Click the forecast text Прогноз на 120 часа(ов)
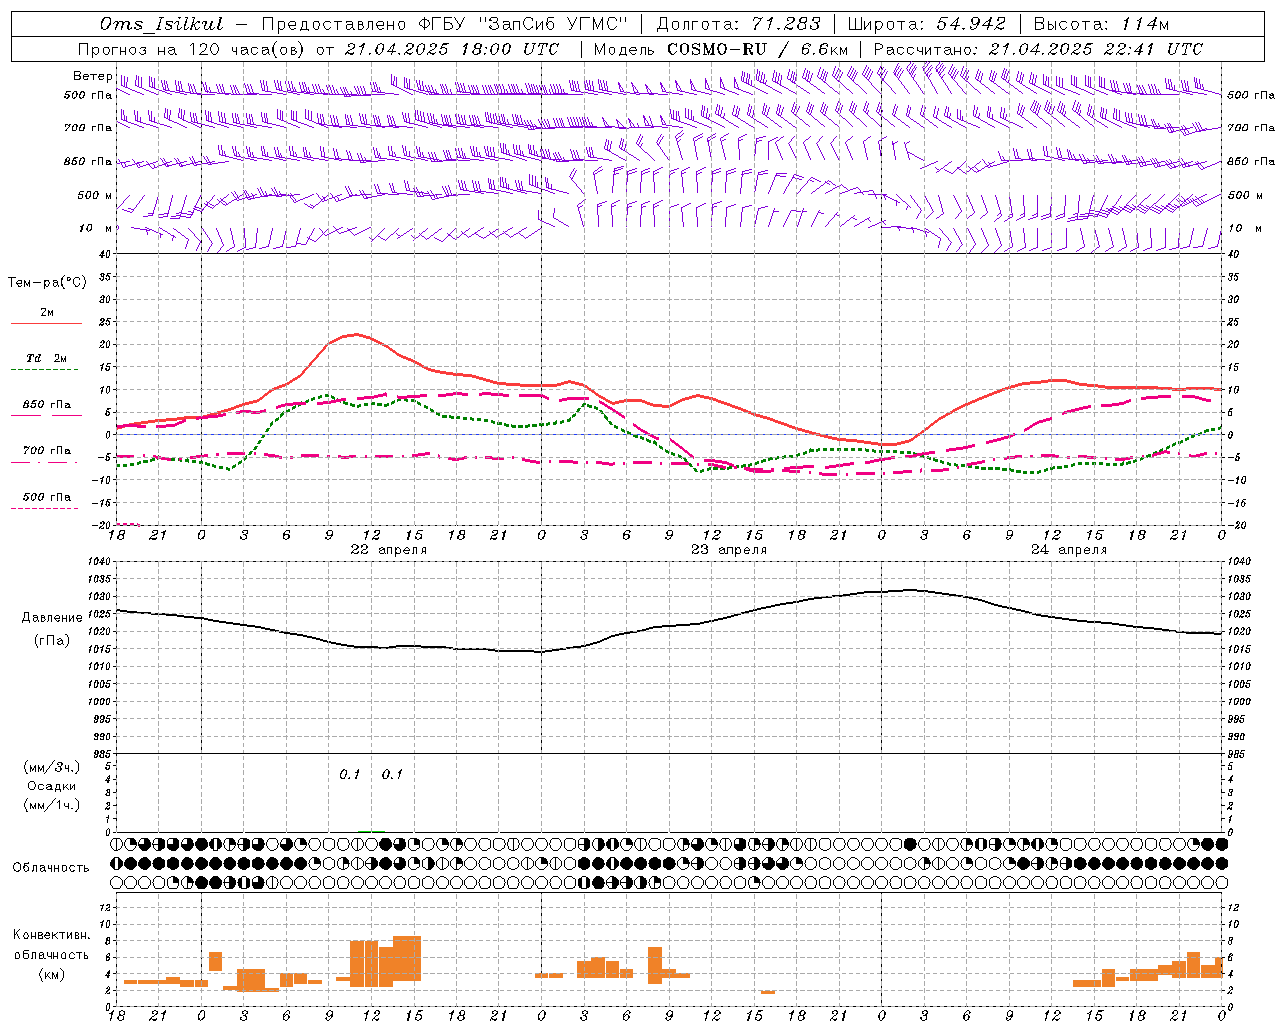The width and height of the screenshot is (1280, 1024). (x=192, y=49)
